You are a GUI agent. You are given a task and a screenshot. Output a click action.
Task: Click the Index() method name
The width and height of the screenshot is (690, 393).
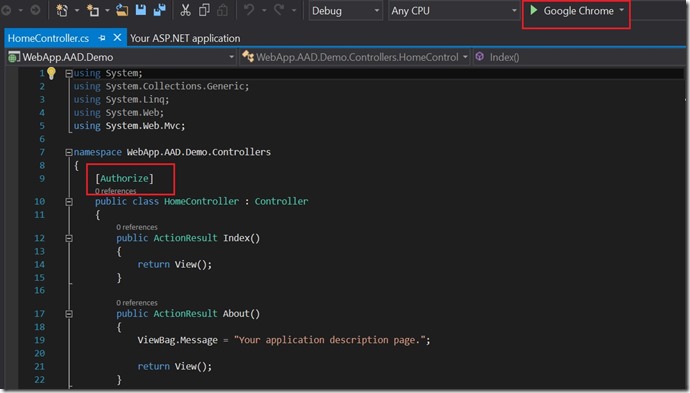click(241, 238)
